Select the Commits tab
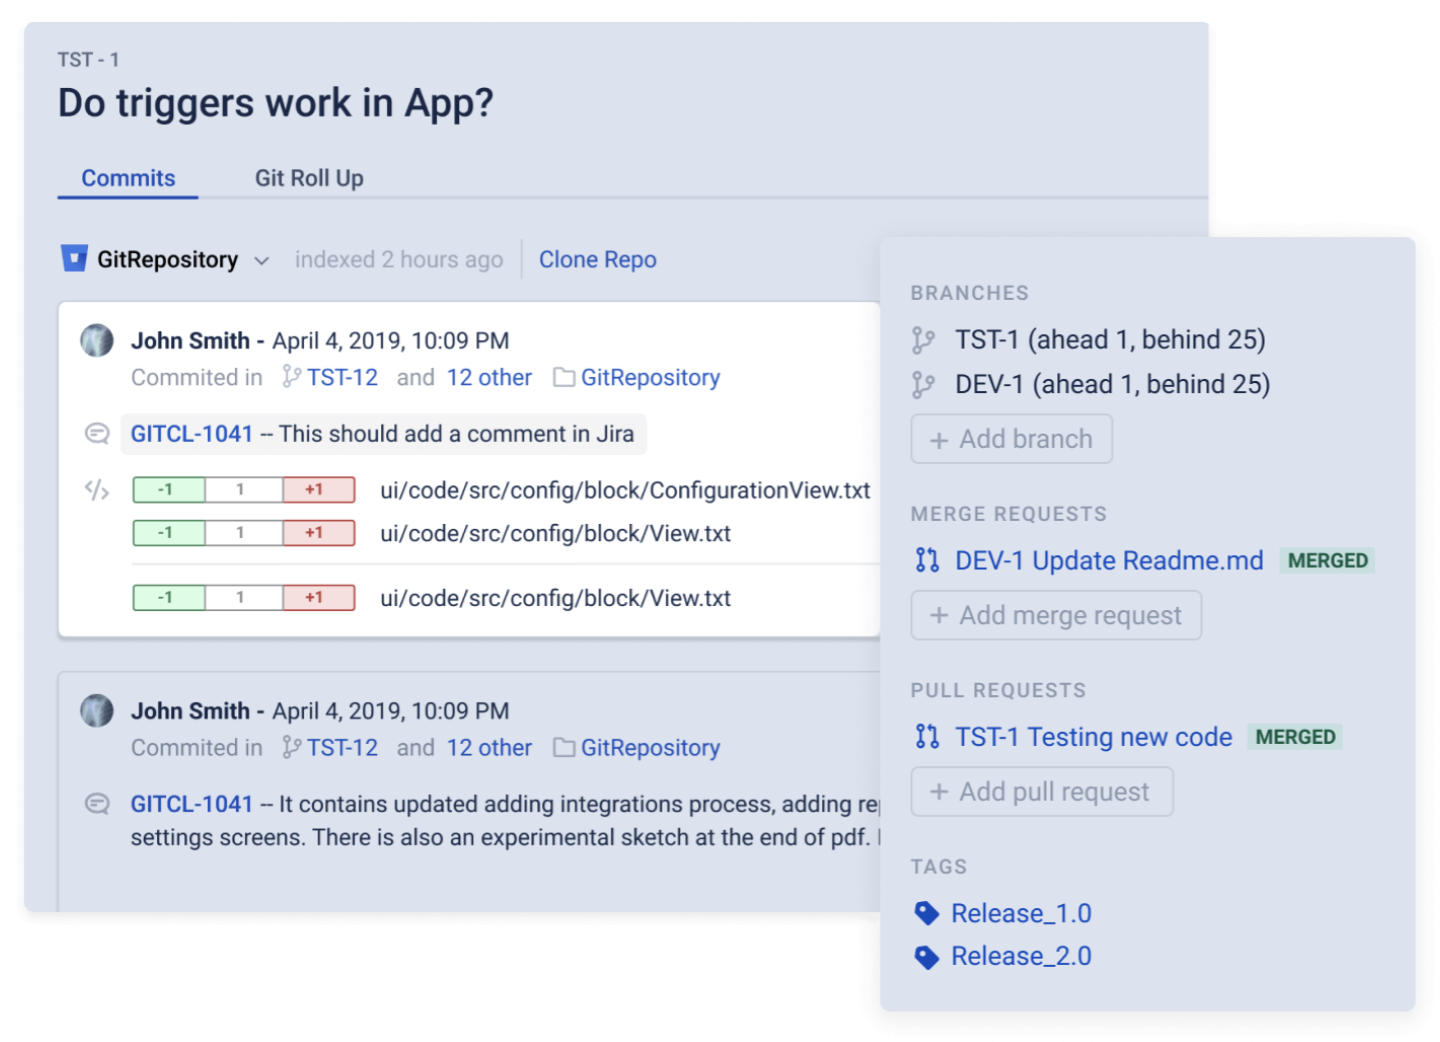The height and width of the screenshot is (1042, 1440). 128,178
